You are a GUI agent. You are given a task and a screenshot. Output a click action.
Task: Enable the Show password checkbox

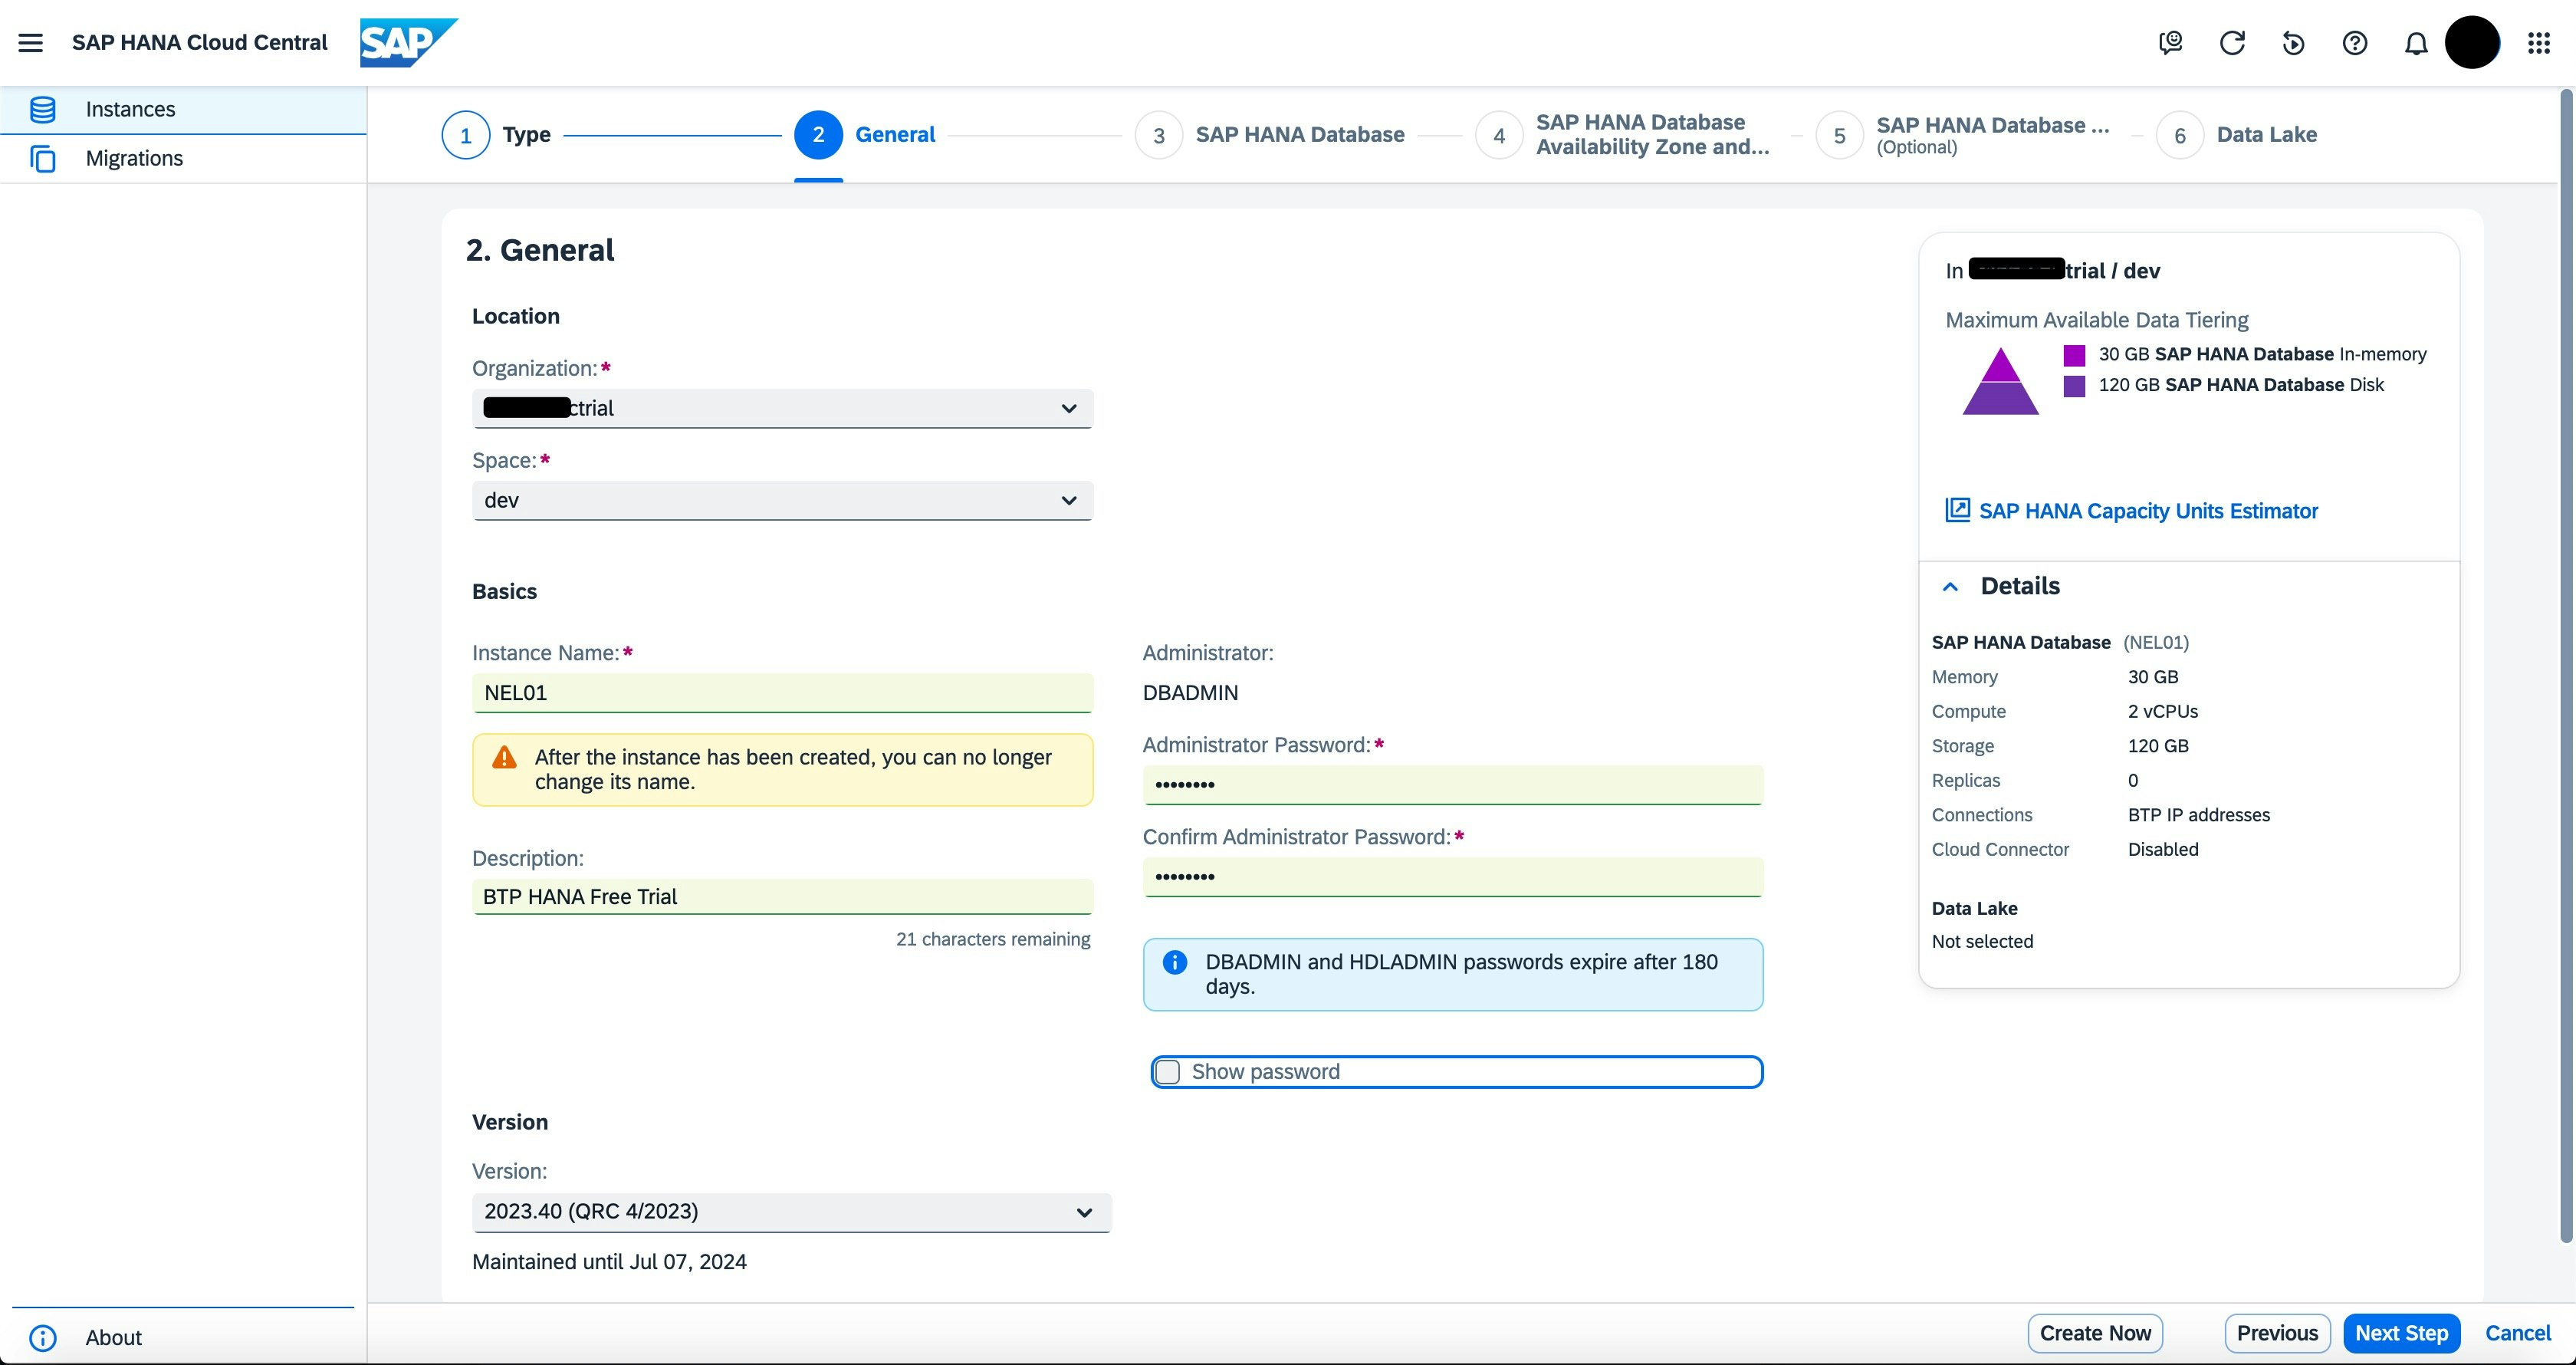[1167, 1072]
